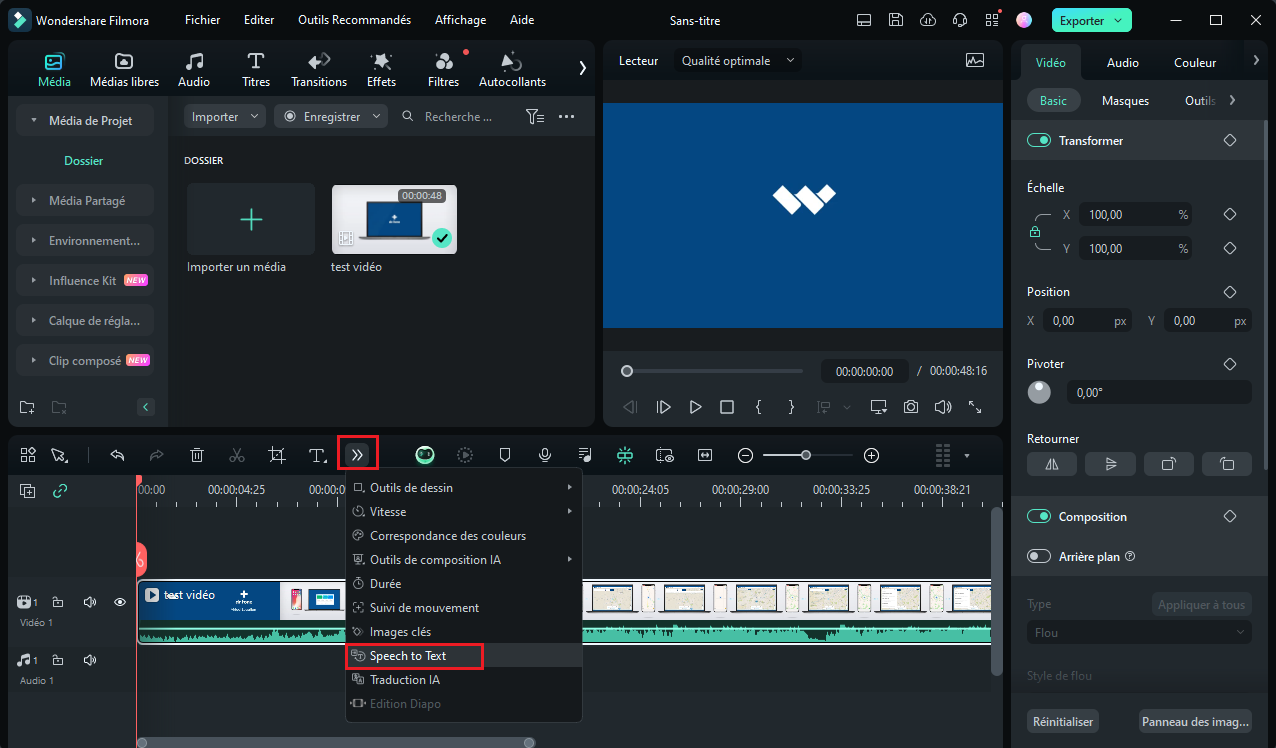The height and width of the screenshot is (748, 1276).
Task: Click the filter sort icon beside search
Action: (535, 117)
